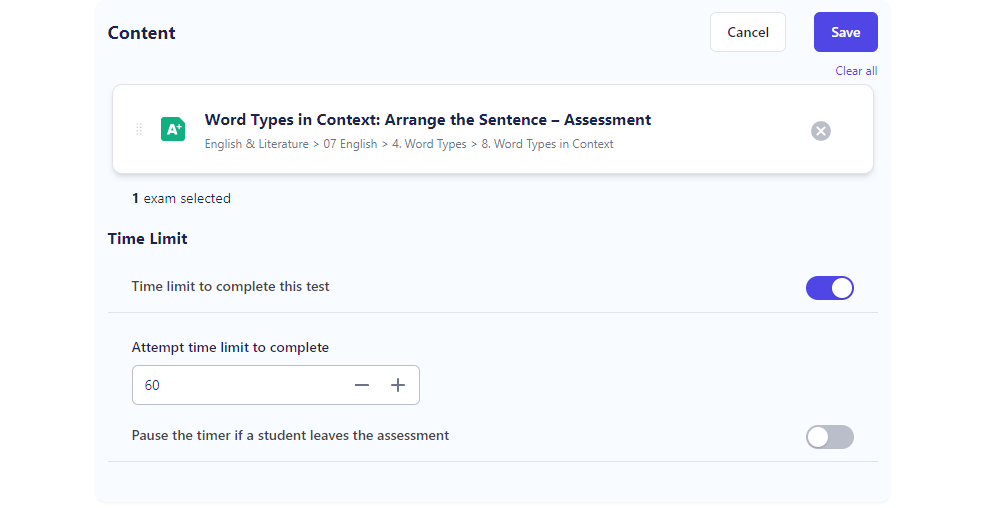Enable pause timer when student leaves
995x508 pixels.
830,437
